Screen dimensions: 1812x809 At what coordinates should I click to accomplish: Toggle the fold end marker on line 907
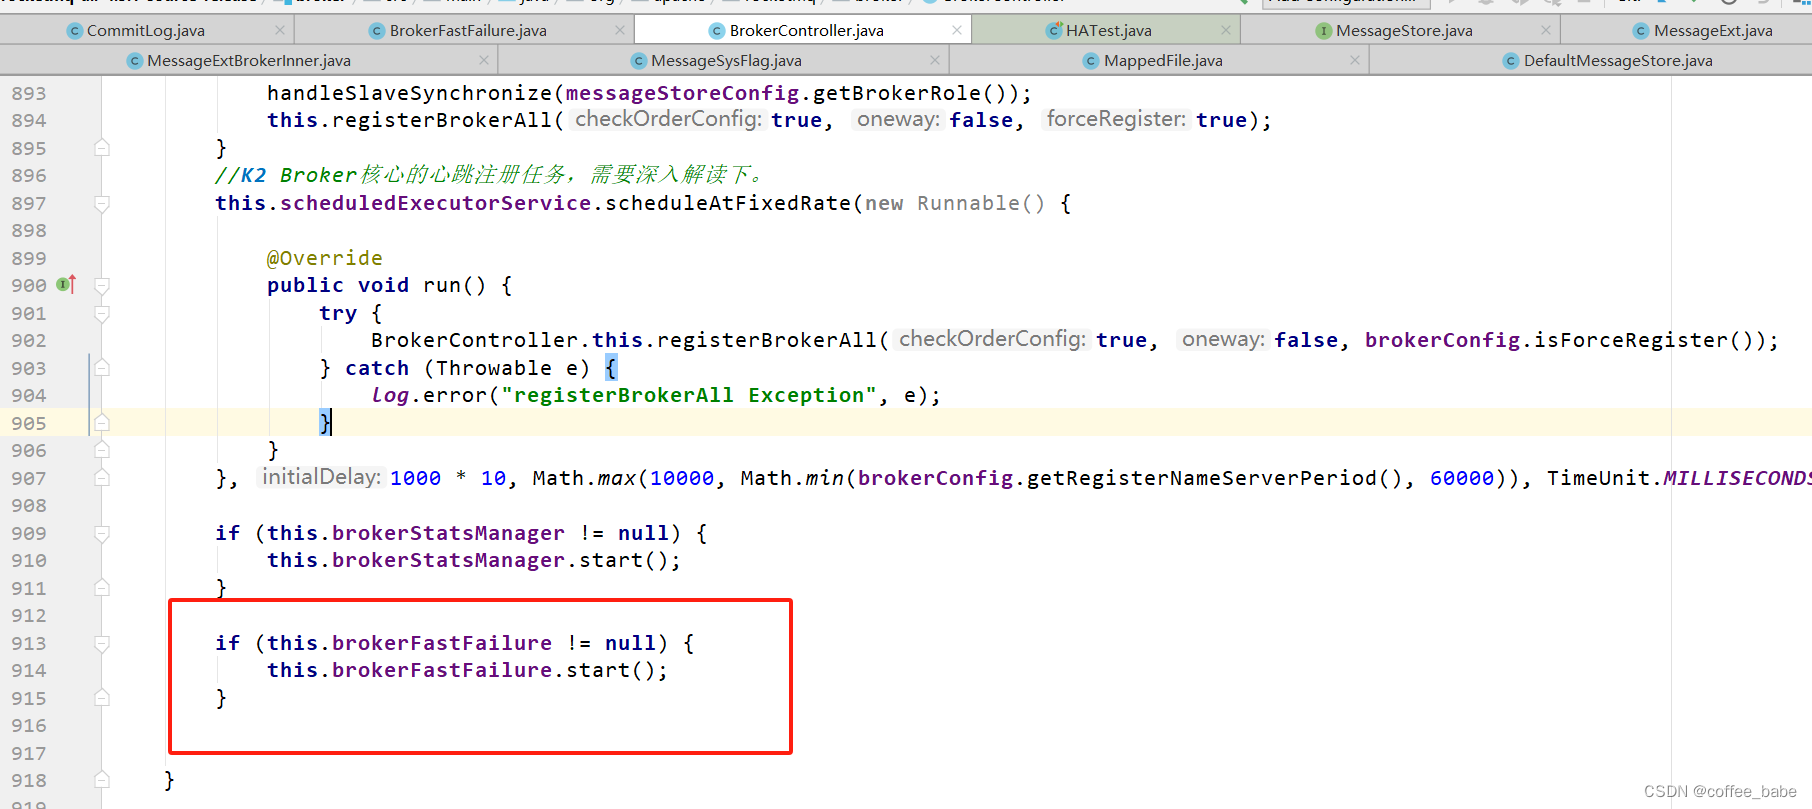[102, 478]
